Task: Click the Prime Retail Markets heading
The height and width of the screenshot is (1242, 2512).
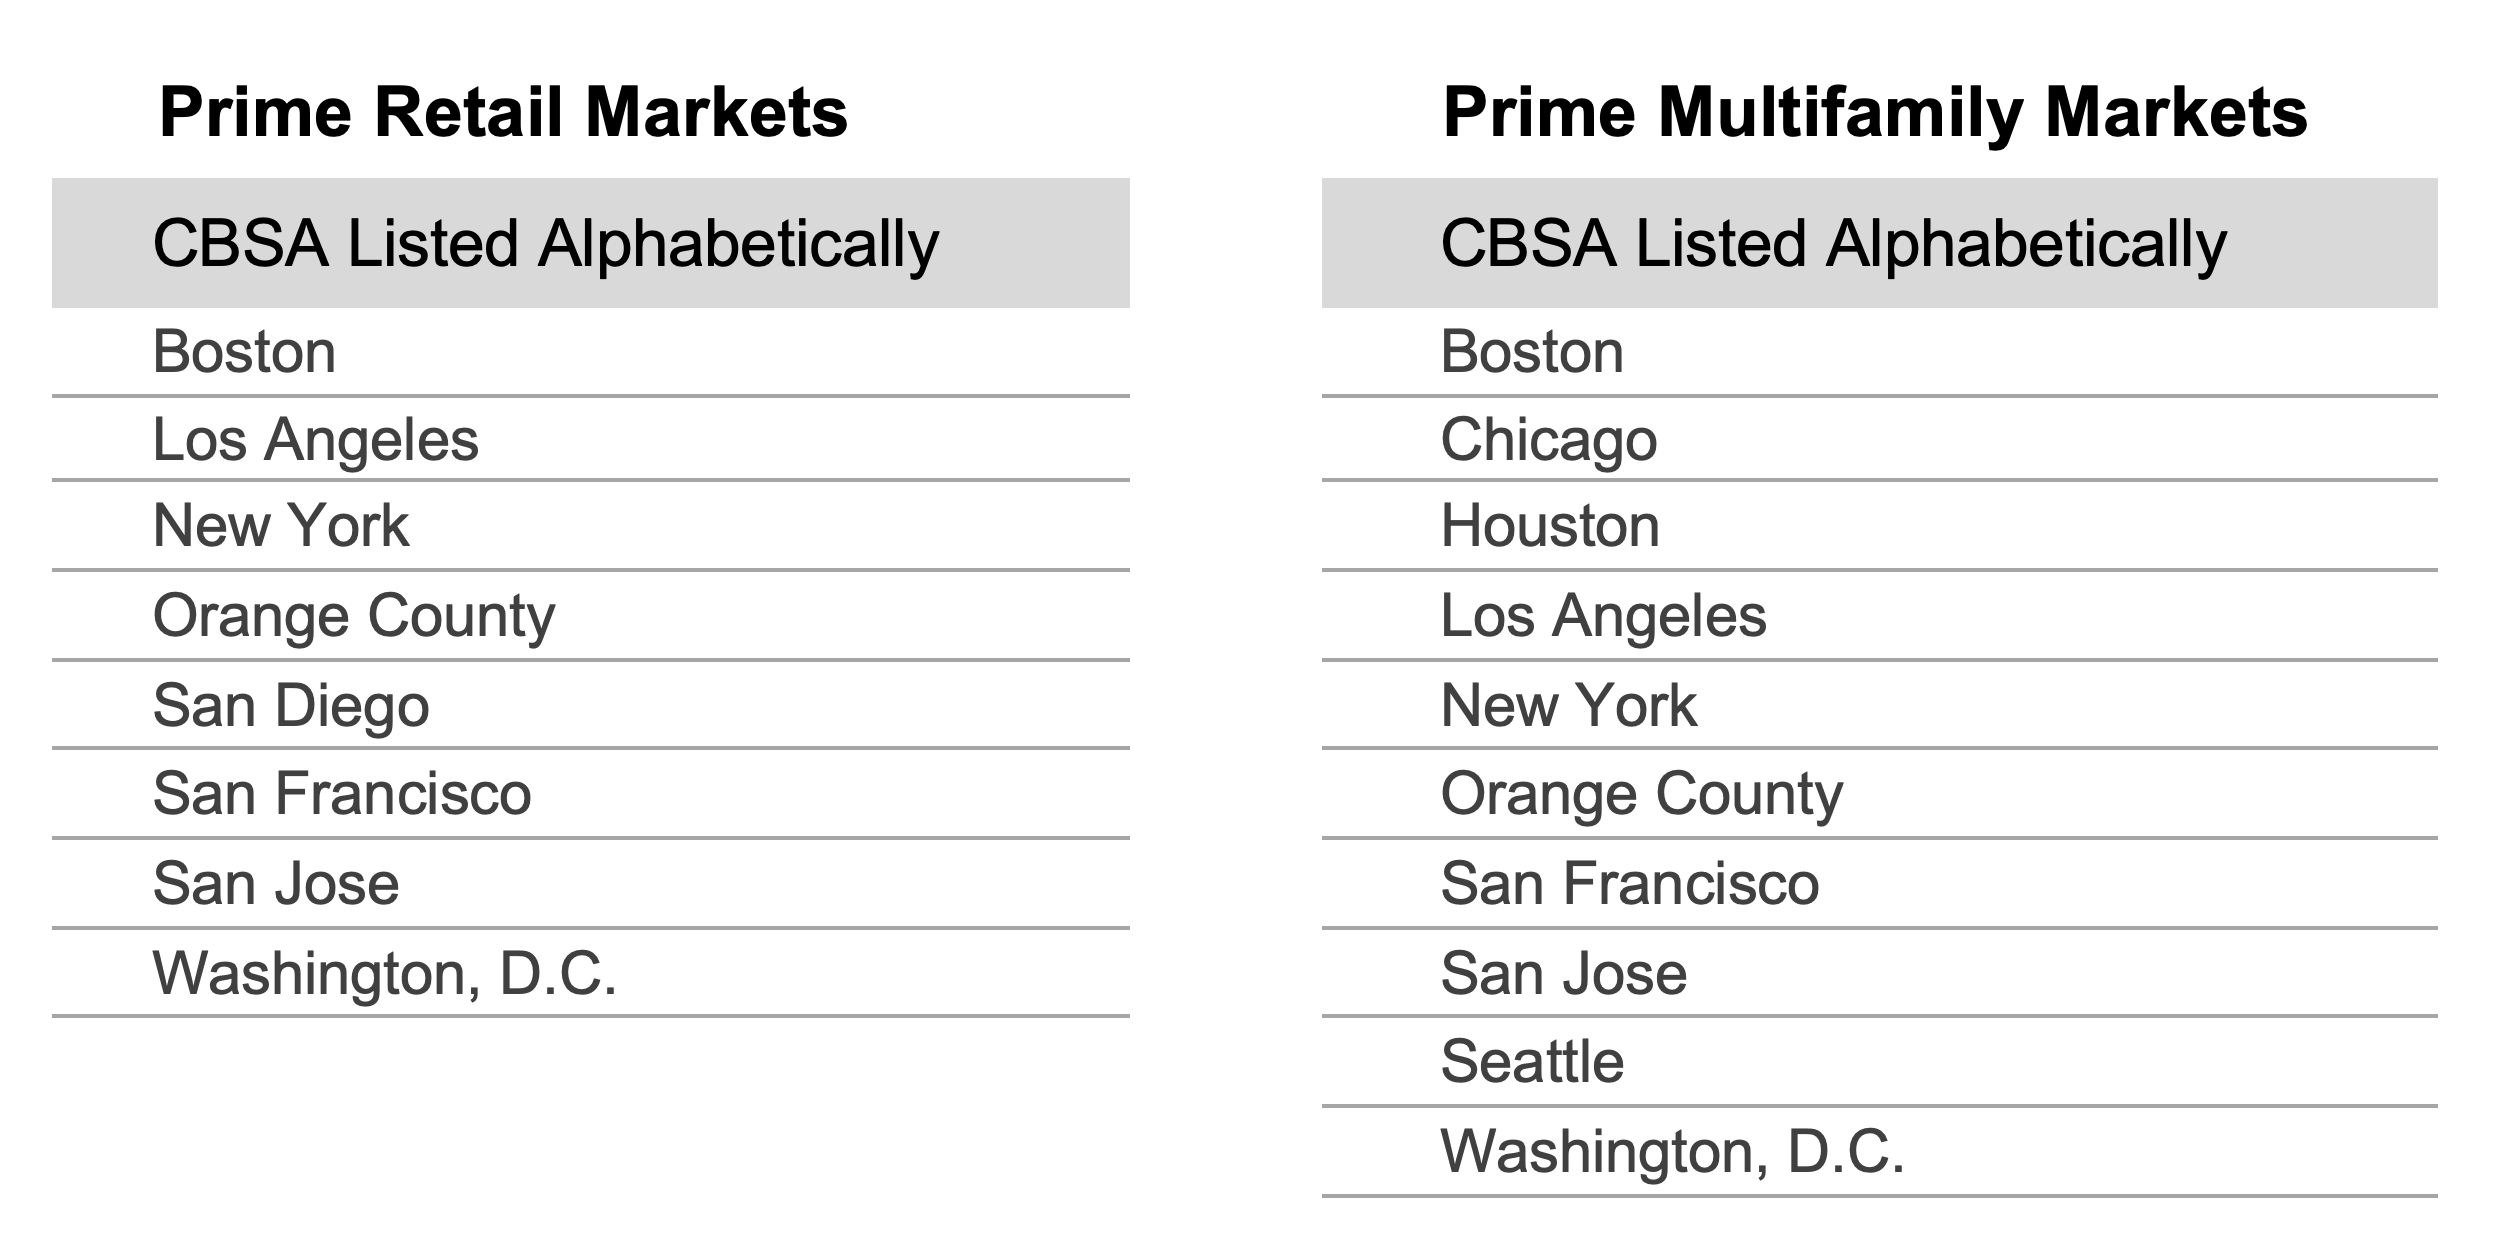Action: [503, 112]
